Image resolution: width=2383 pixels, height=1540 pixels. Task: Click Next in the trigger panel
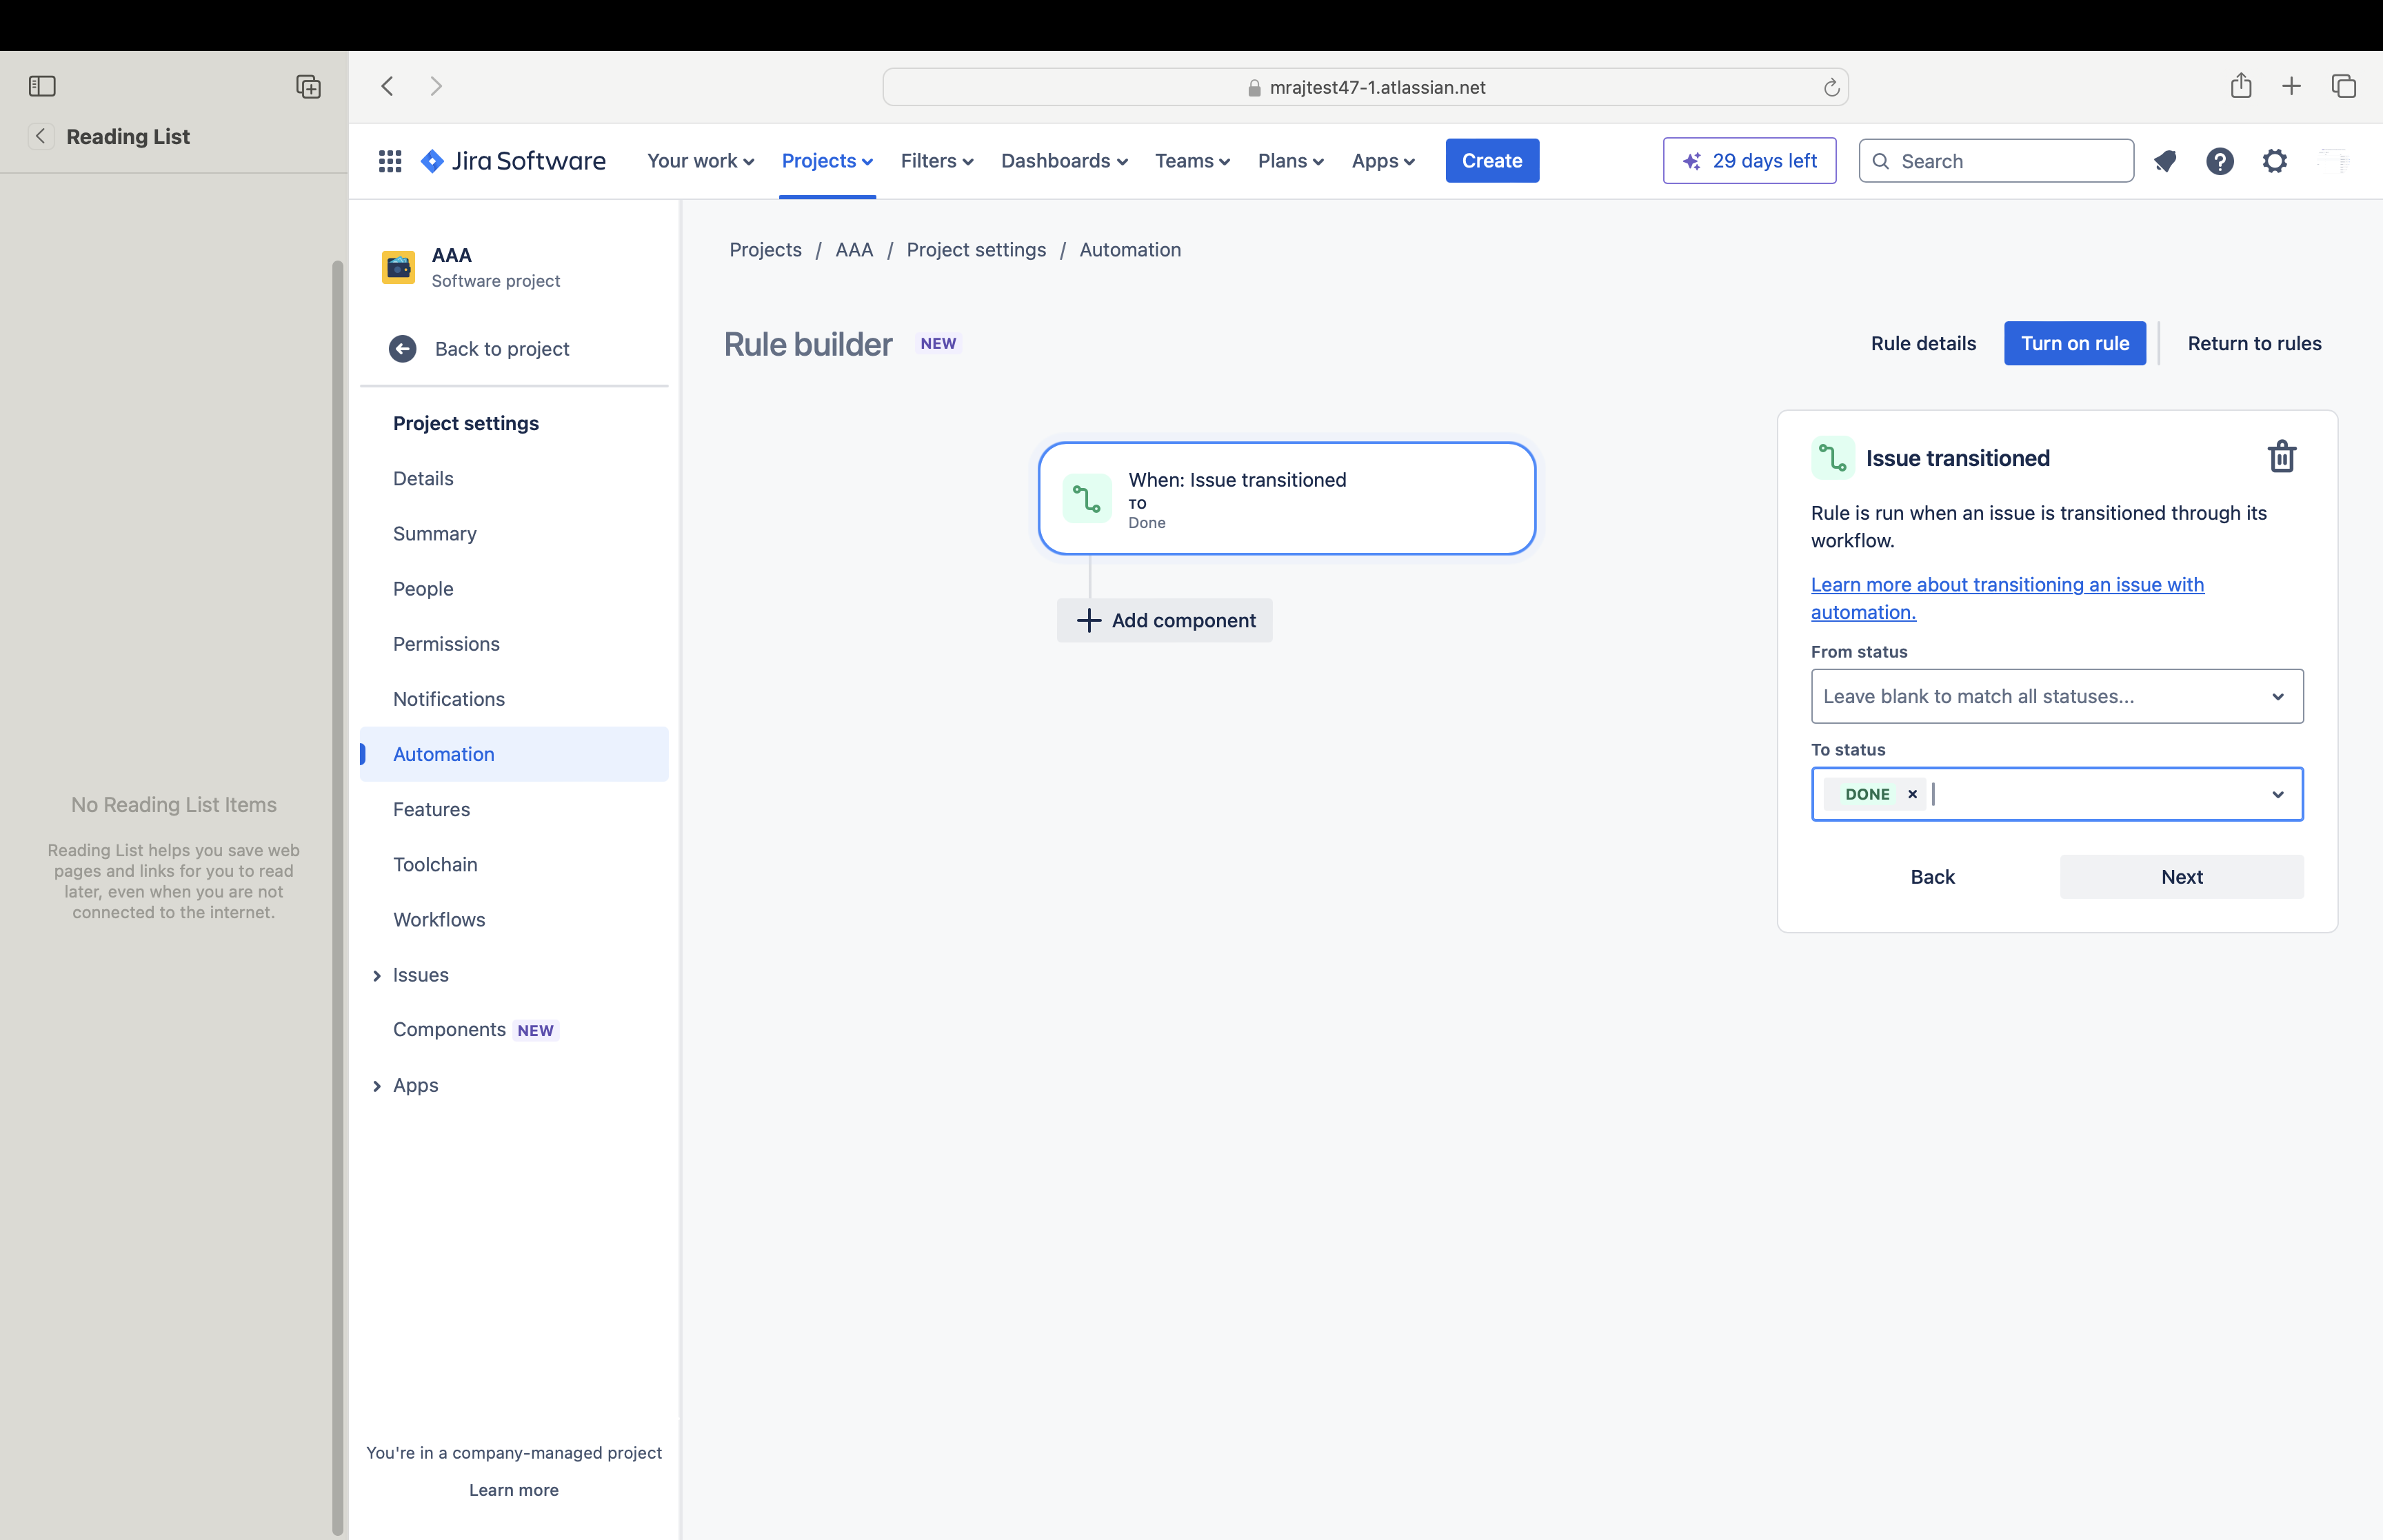(2181, 876)
